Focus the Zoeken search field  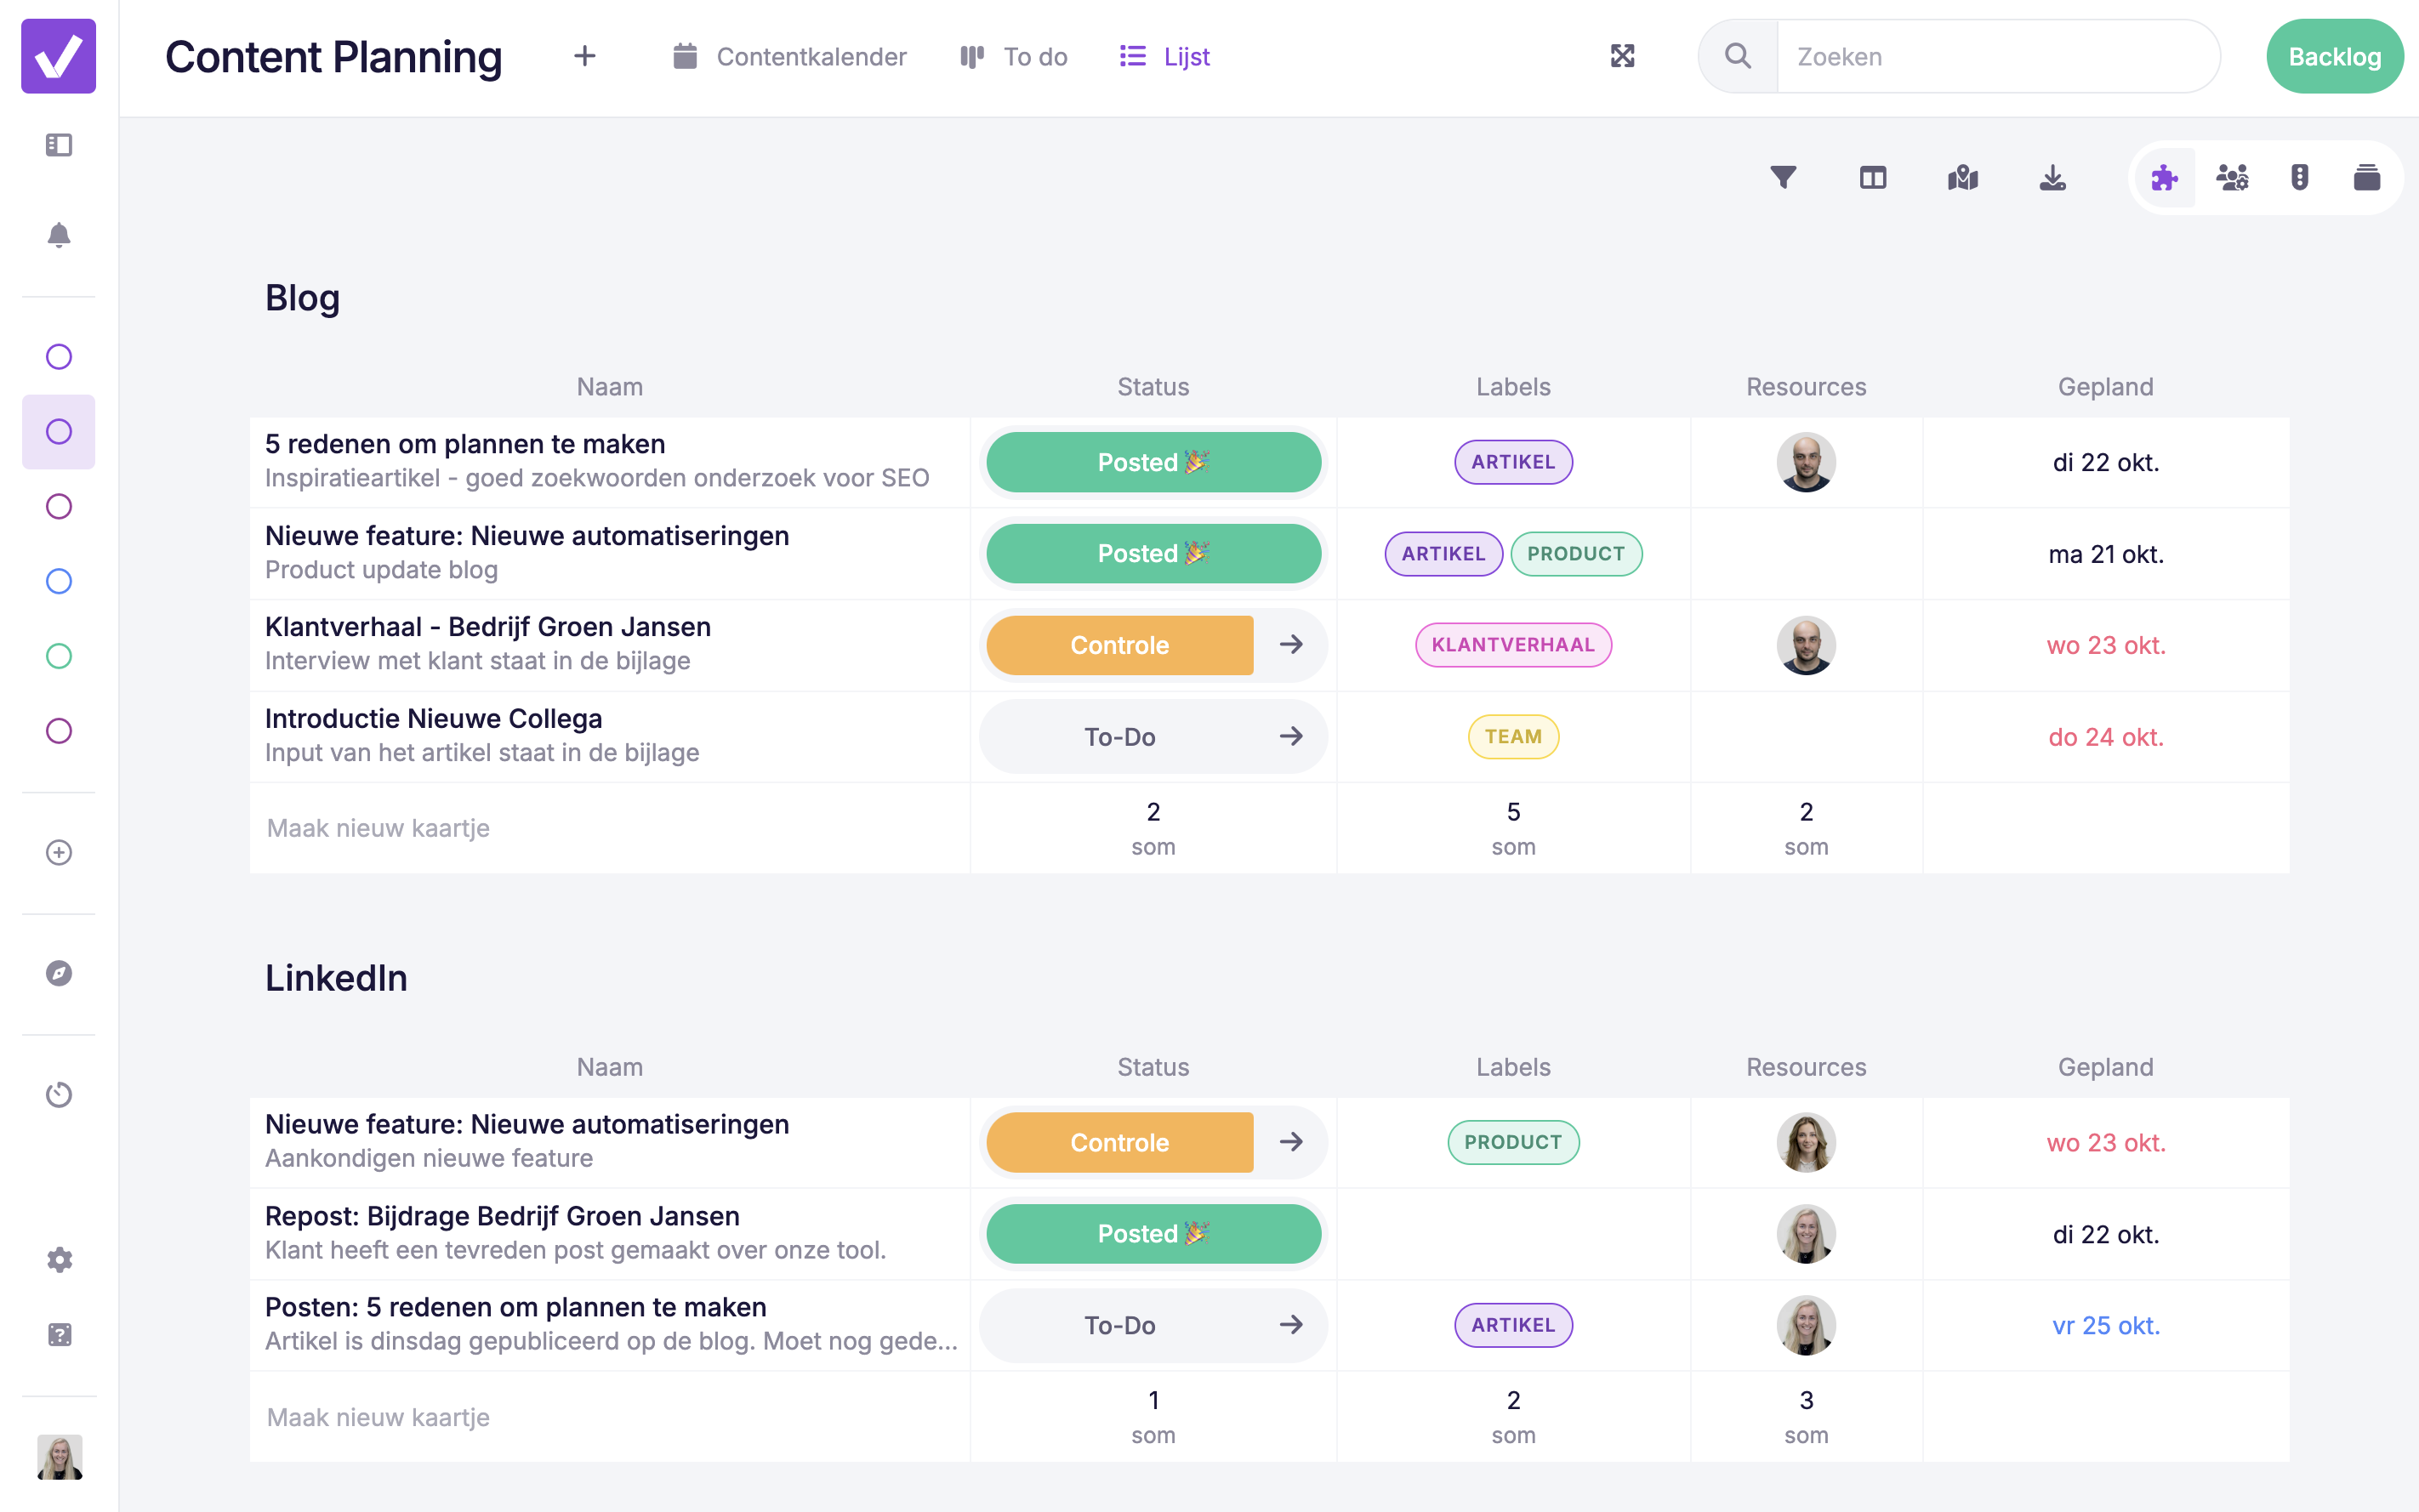coord(1997,56)
